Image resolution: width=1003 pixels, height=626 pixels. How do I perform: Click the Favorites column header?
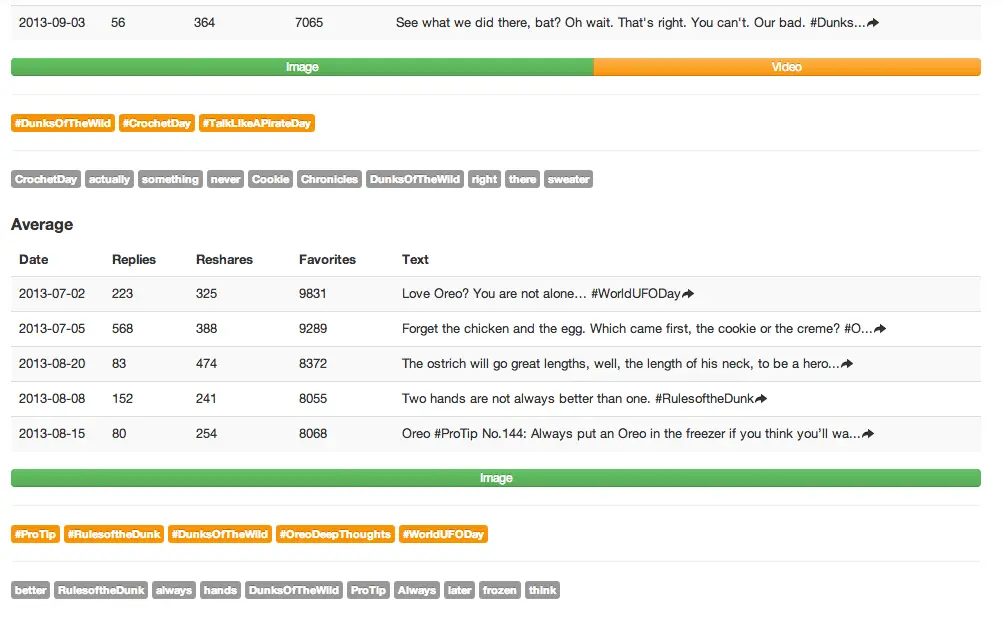coord(327,259)
